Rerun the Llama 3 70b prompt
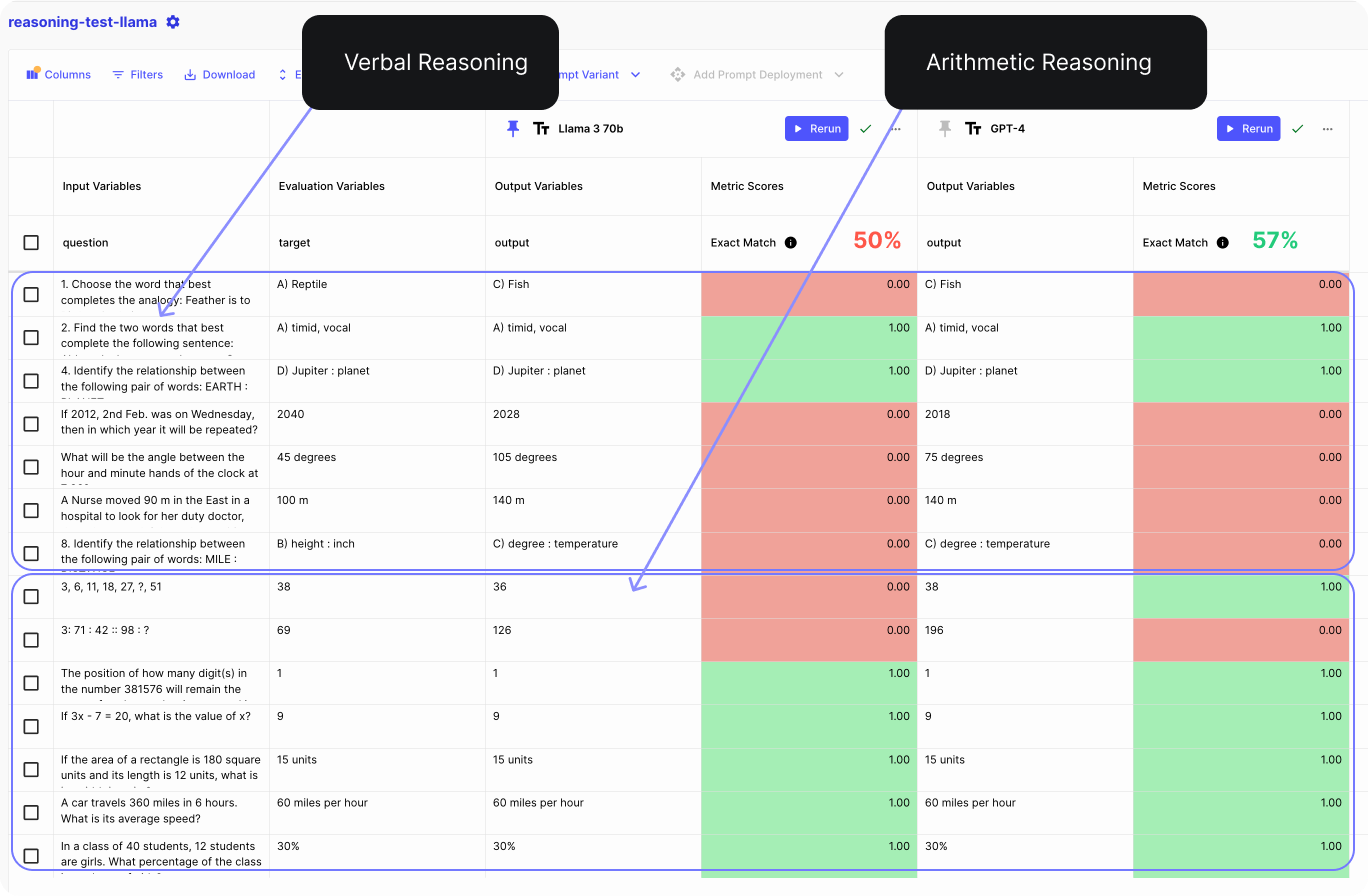The width and height of the screenshot is (1368, 896). (817, 129)
